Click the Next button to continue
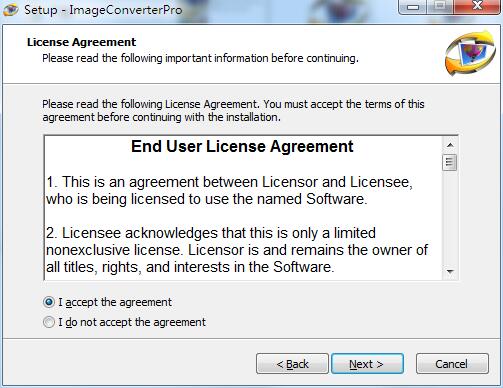 pos(367,364)
